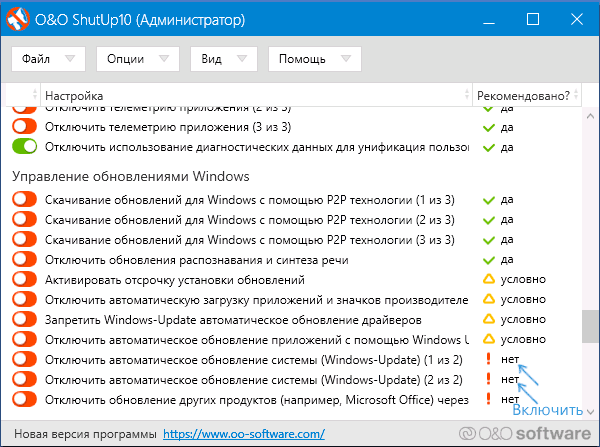The height and width of the screenshot is (447, 600).
Task: Select 'Управление обновлениями Windows' section heading
Action: coord(130,176)
